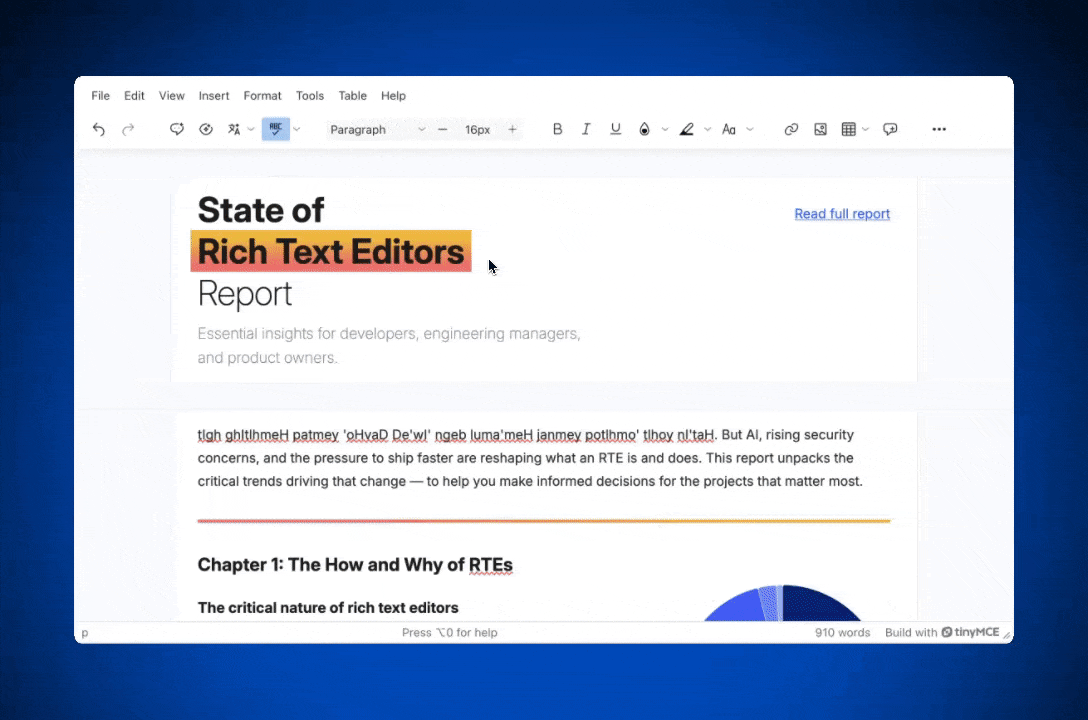Click the Aa change case icon
This screenshot has width=1088, height=720.
[x=729, y=129]
